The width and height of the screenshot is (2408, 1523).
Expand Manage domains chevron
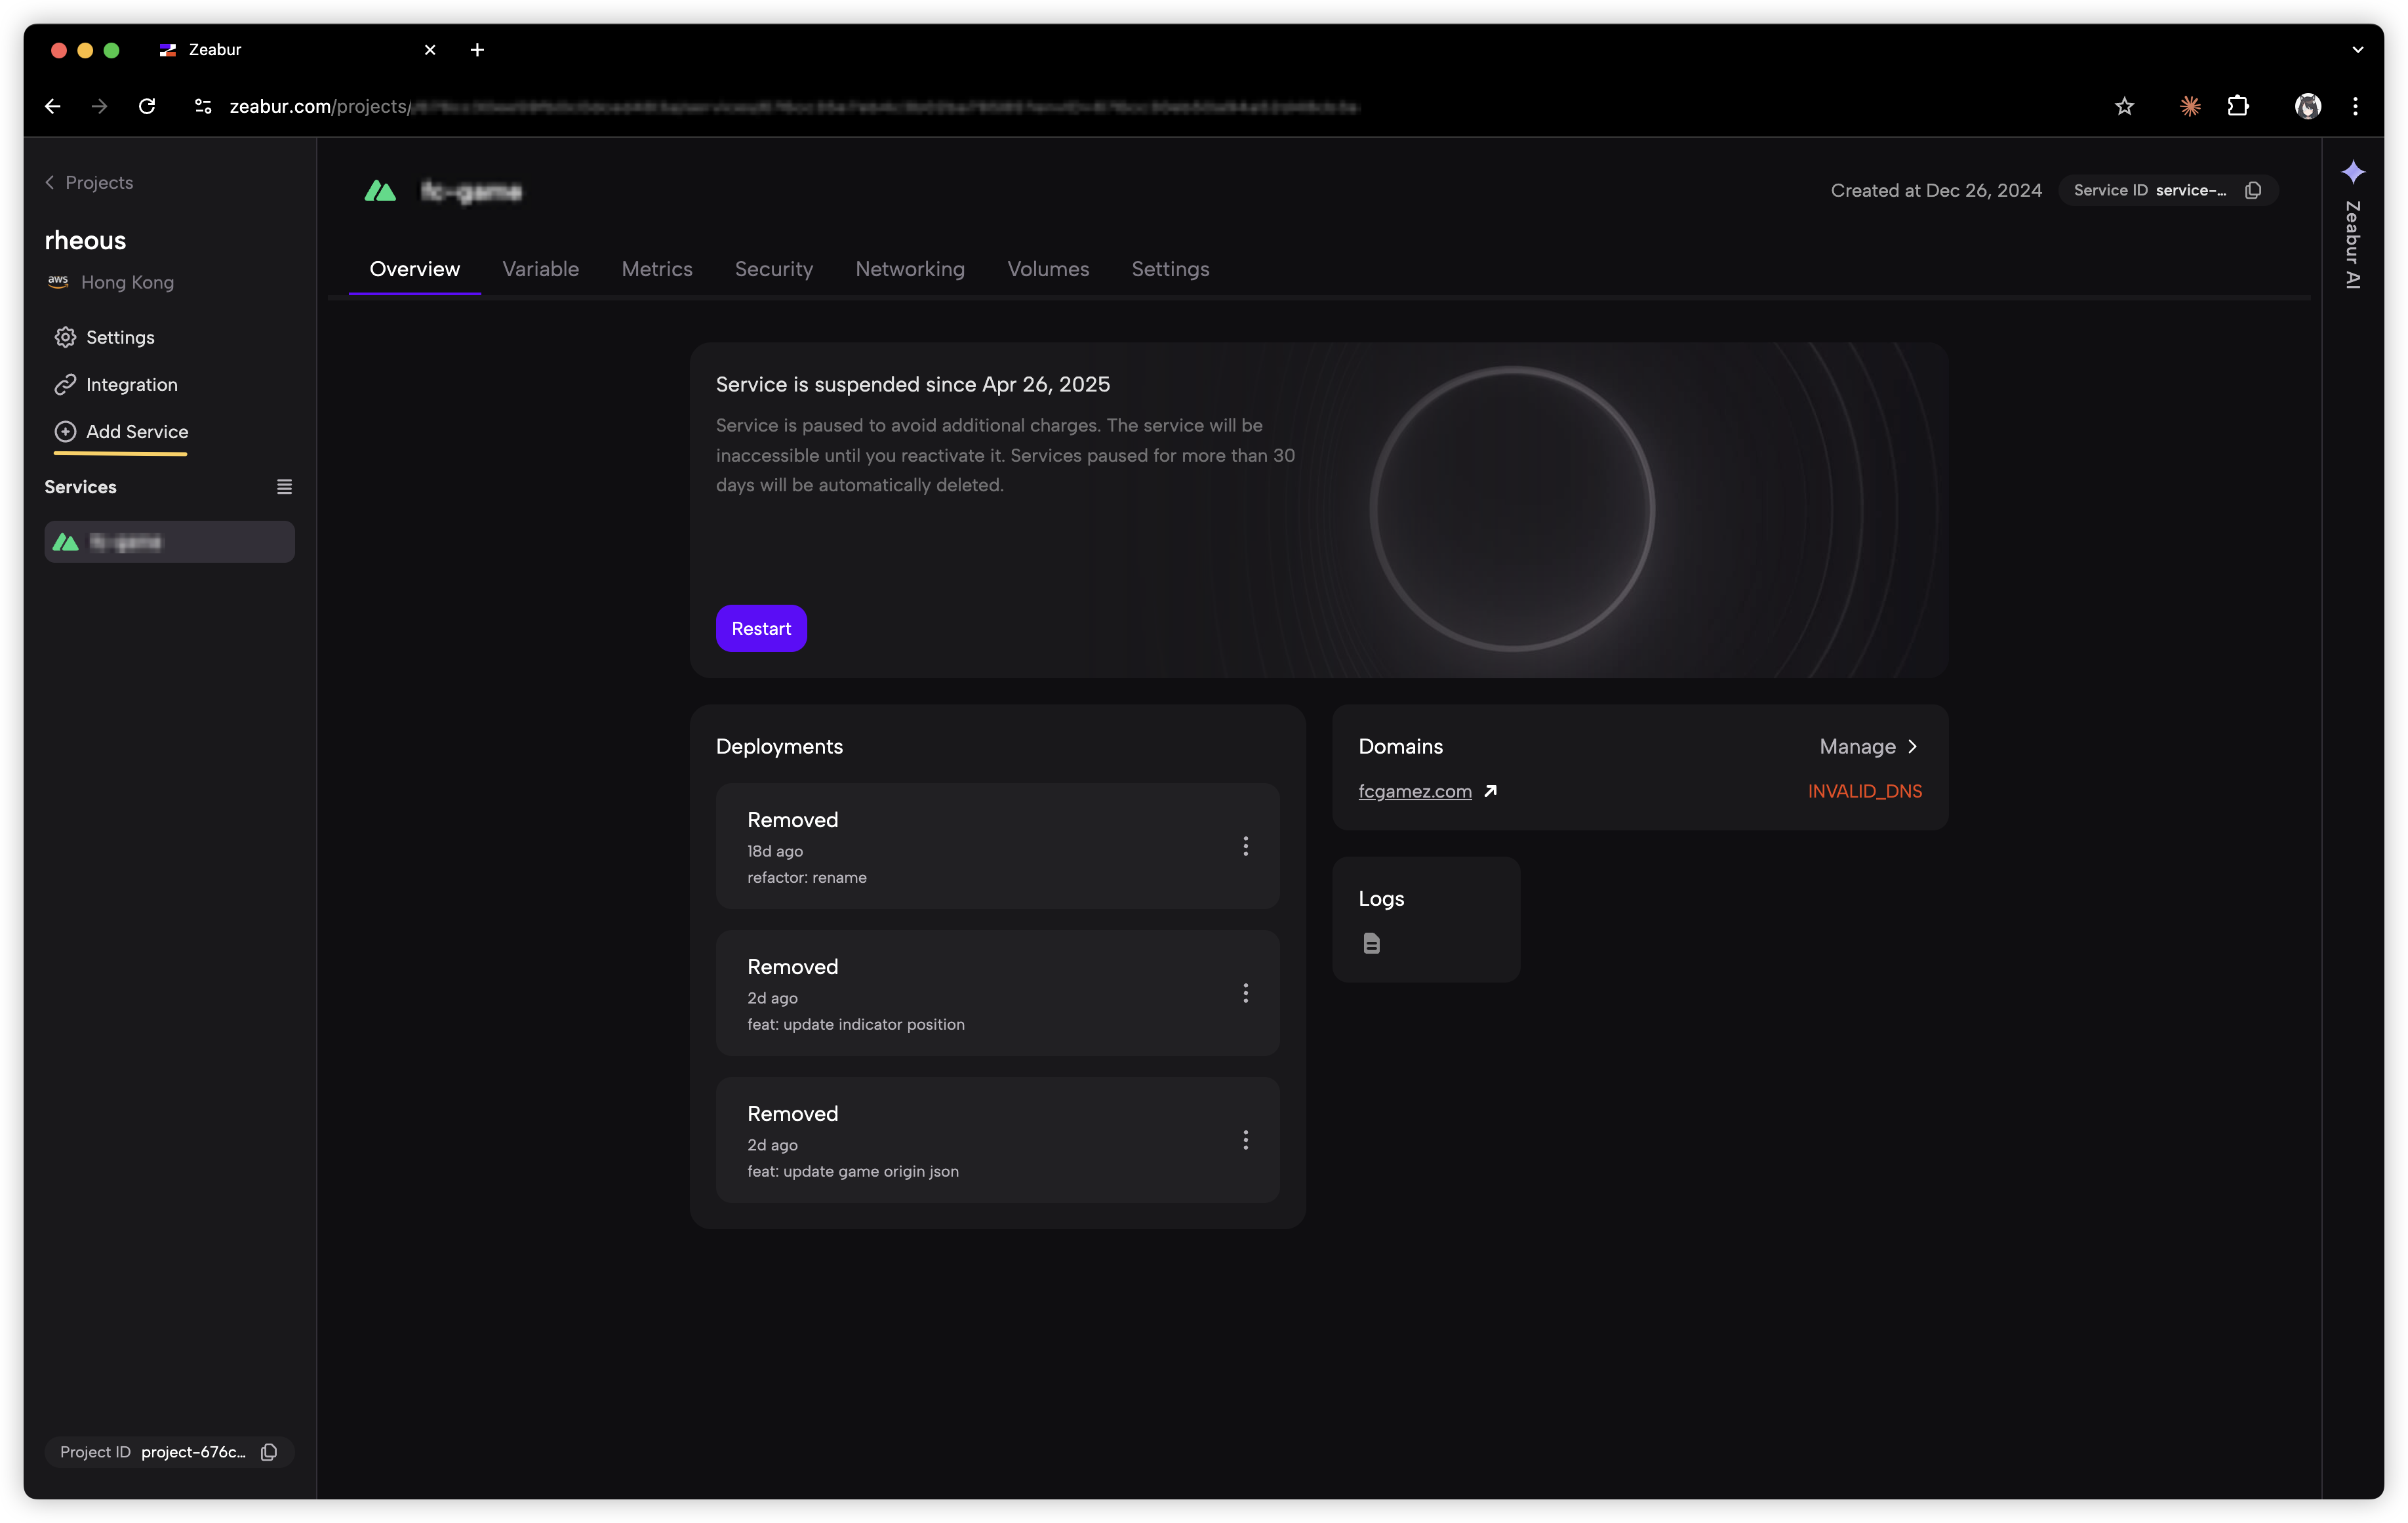pos(1912,746)
